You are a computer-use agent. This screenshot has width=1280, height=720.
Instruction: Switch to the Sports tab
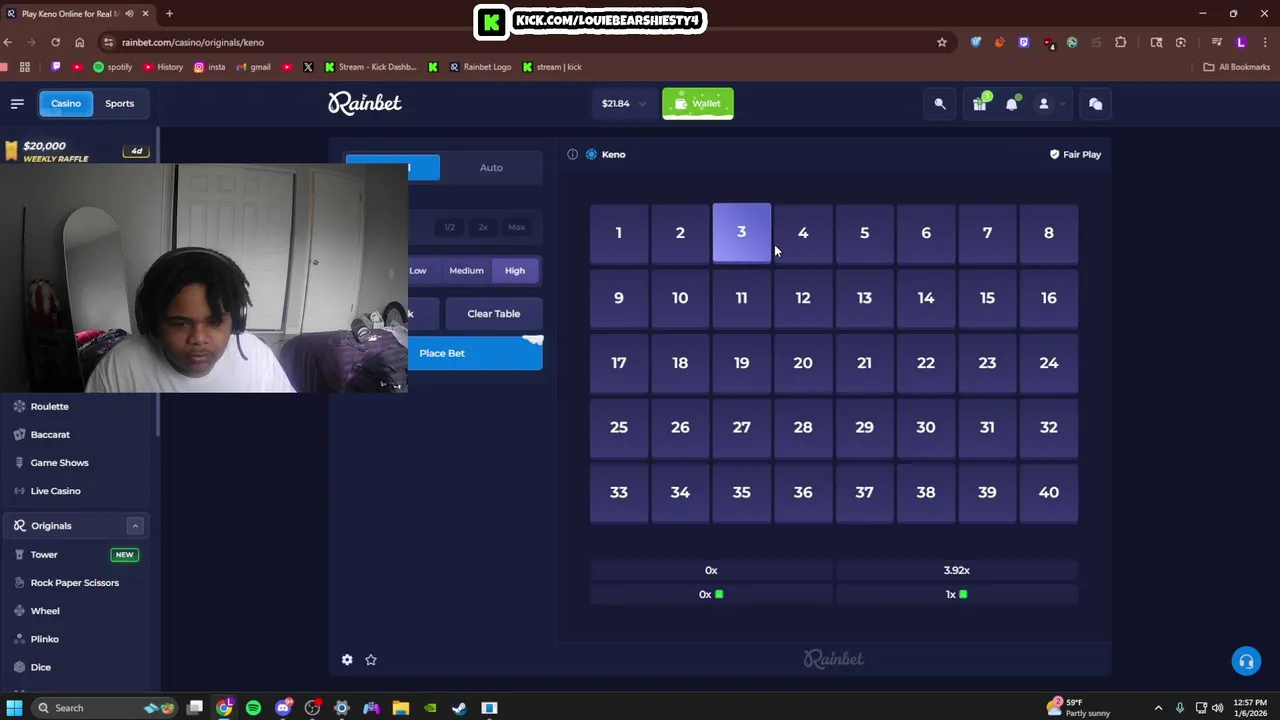[x=119, y=103]
